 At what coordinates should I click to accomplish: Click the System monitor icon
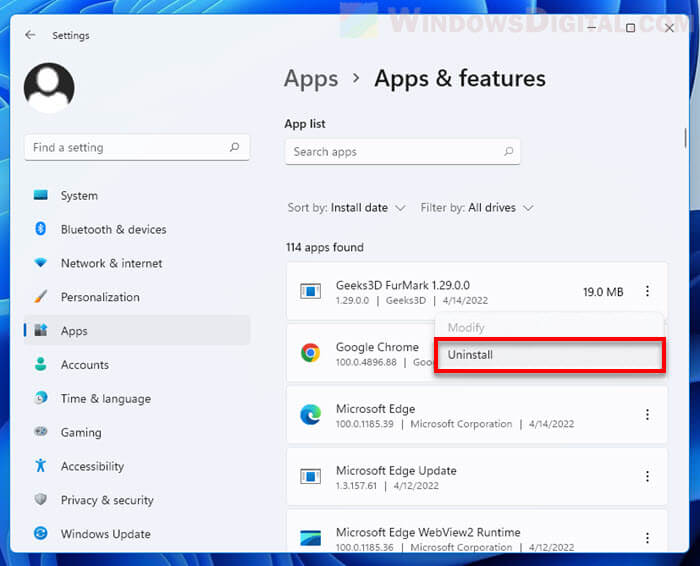point(41,195)
